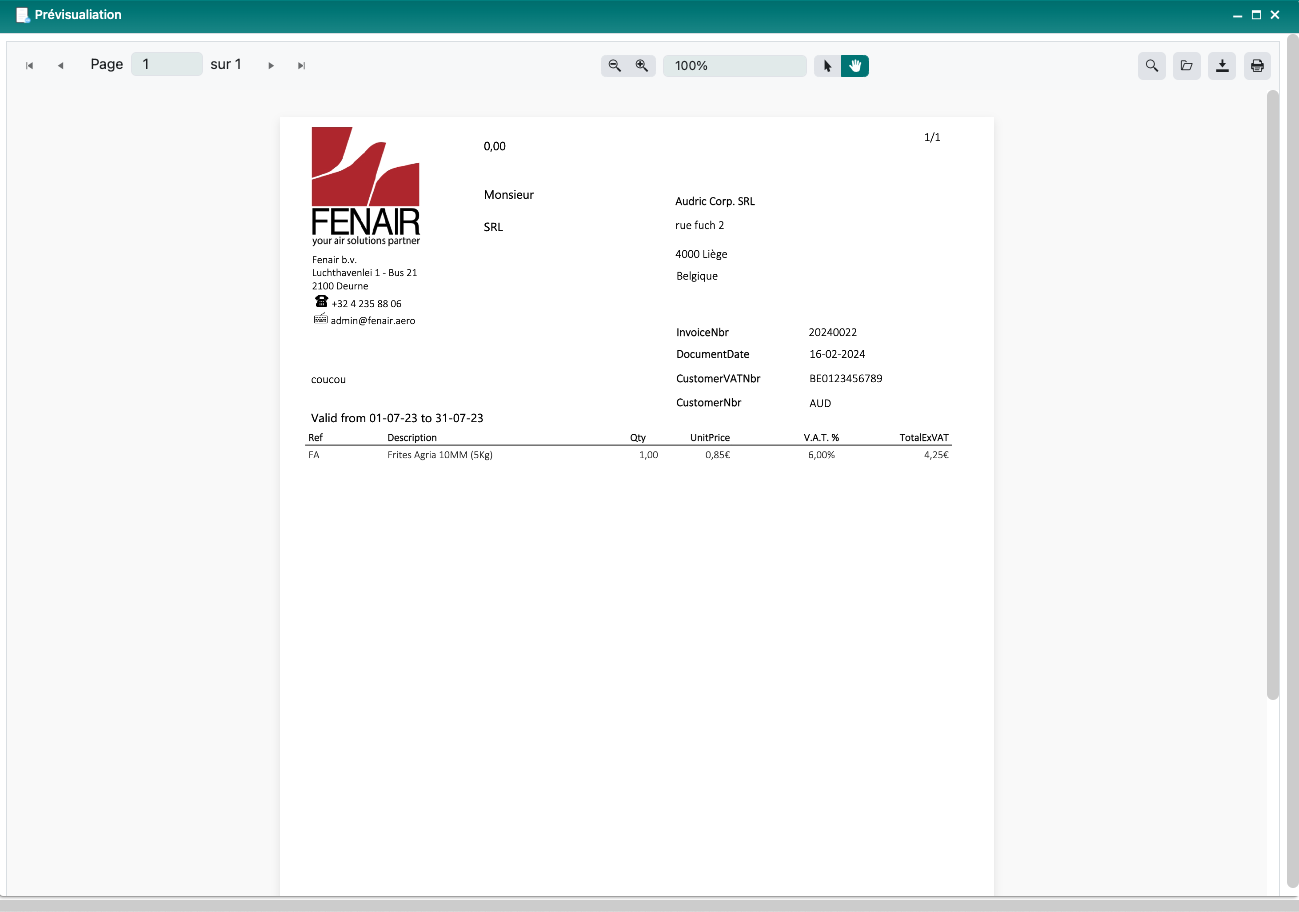Open the search magnifier tool
1299x912 pixels.
(x=1152, y=66)
